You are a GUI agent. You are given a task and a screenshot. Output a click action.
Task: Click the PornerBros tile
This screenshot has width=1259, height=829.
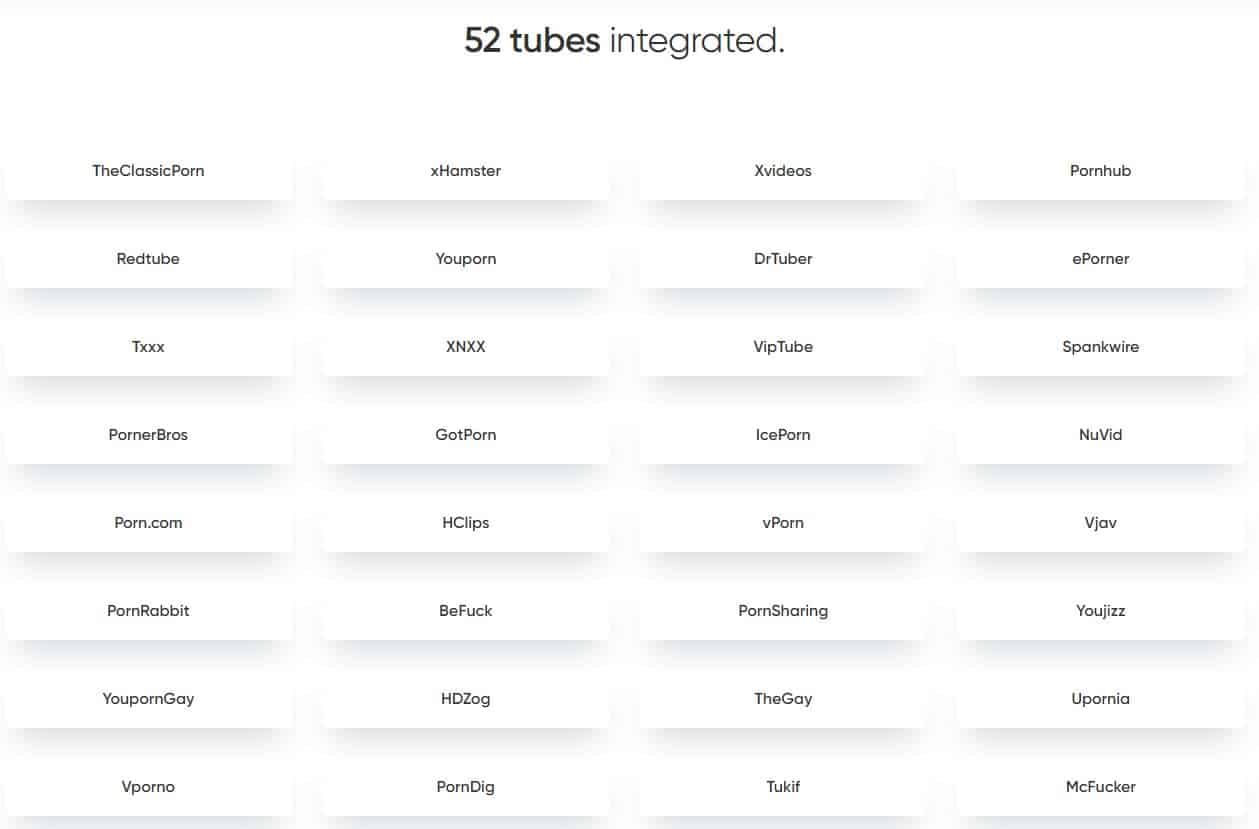point(148,435)
